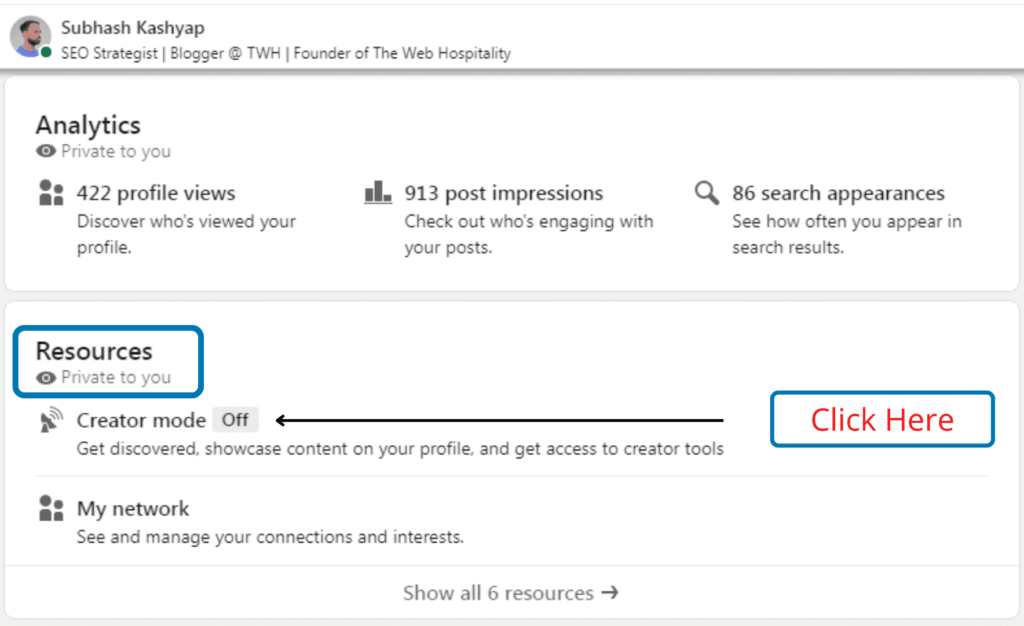Image resolution: width=1024 pixels, height=626 pixels.
Task: Select the My network people icon
Action: tap(51, 507)
